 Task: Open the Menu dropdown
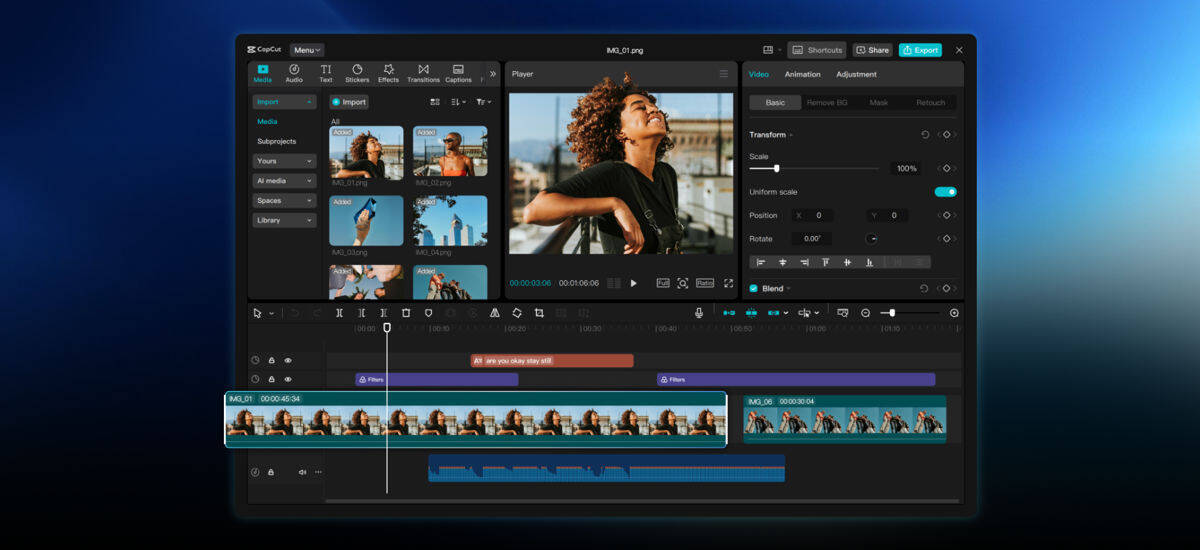click(x=307, y=50)
